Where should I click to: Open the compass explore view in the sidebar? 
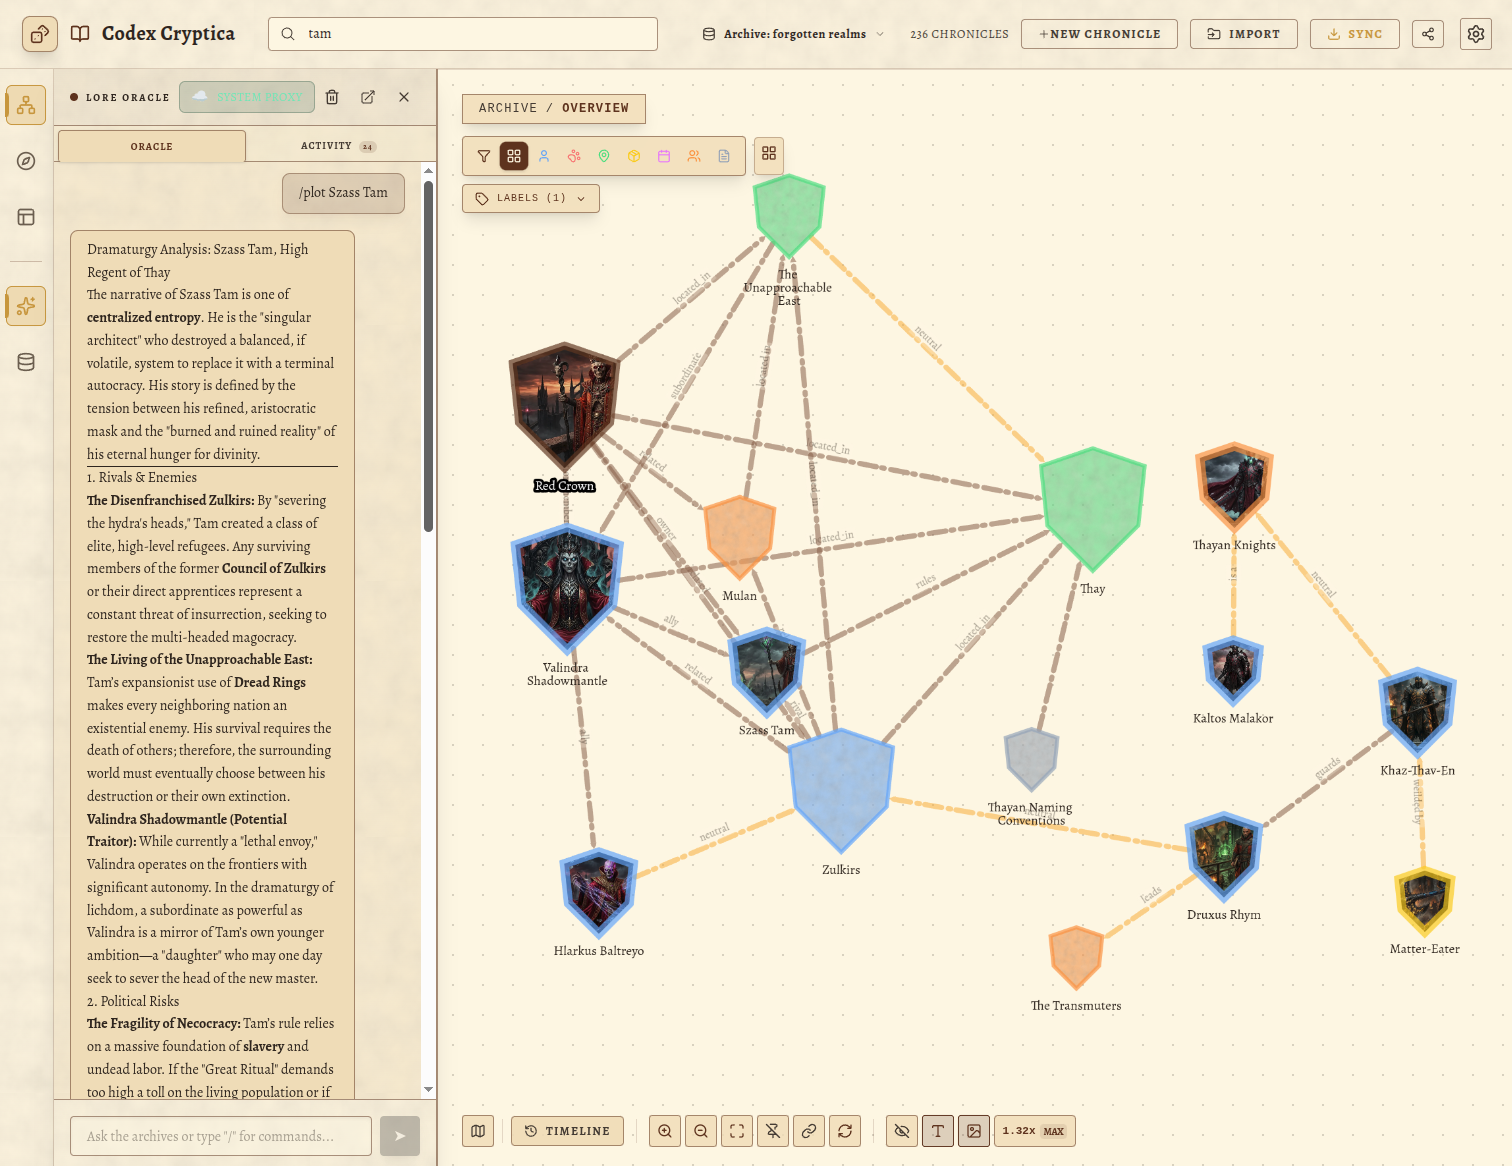[x=26, y=161]
